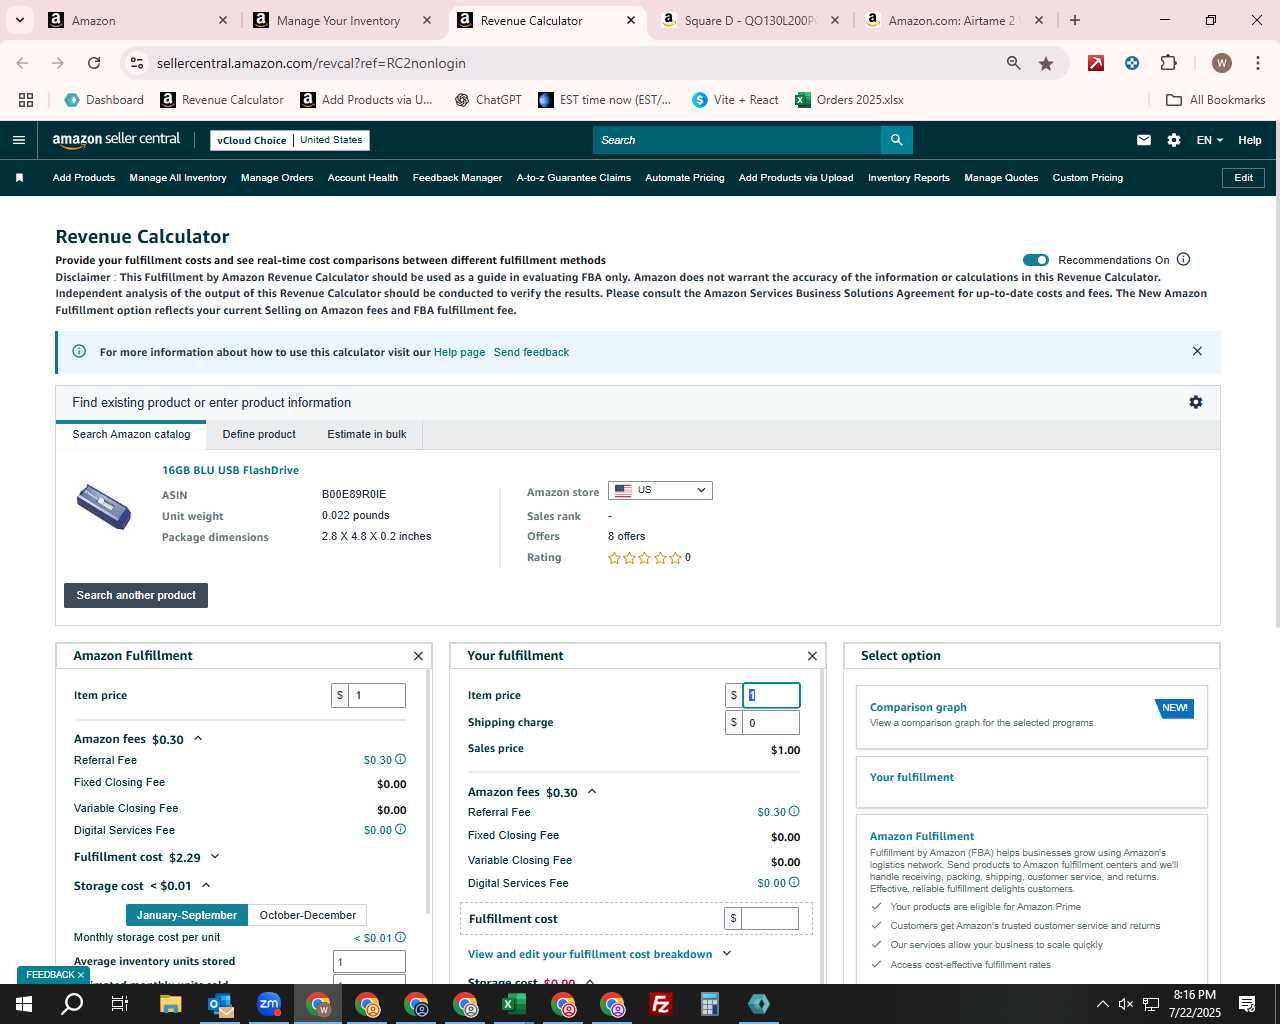Viewport: 1280px width, 1024px height.
Task: Open the Seller Central settings gear
Action: 1174,140
